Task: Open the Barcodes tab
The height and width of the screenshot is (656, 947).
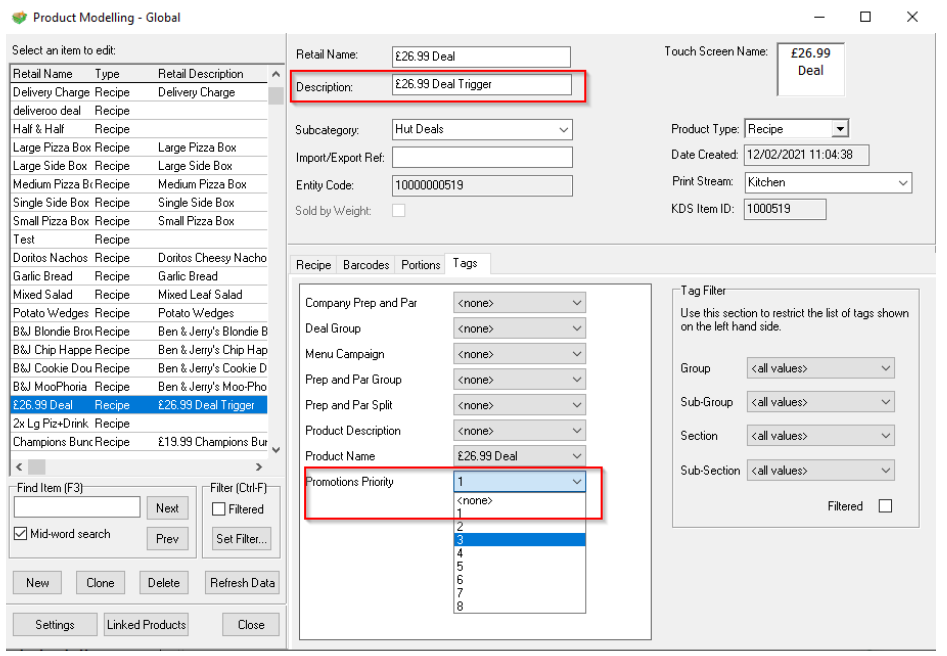Action: [x=366, y=265]
